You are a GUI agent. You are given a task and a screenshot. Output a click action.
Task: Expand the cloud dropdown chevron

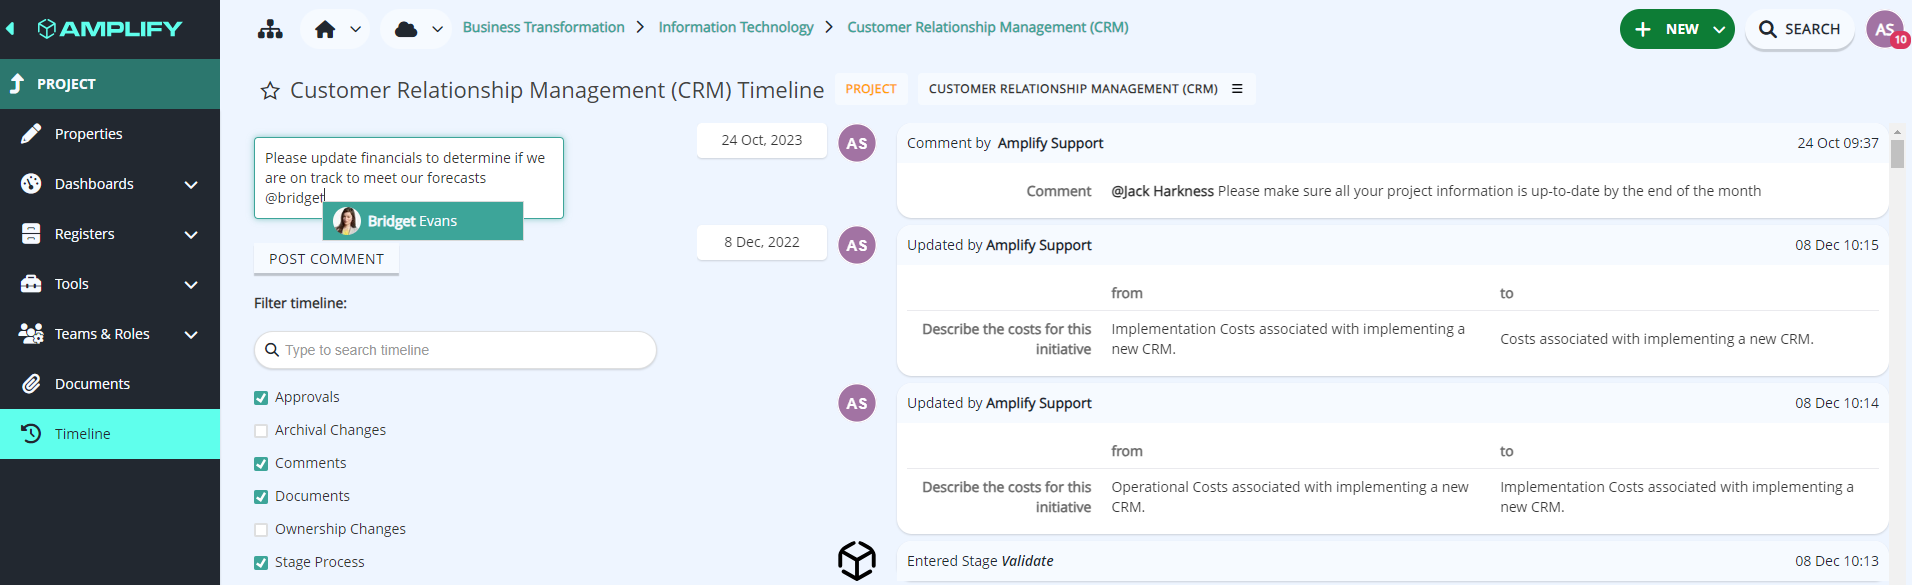[x=437, y=29]
